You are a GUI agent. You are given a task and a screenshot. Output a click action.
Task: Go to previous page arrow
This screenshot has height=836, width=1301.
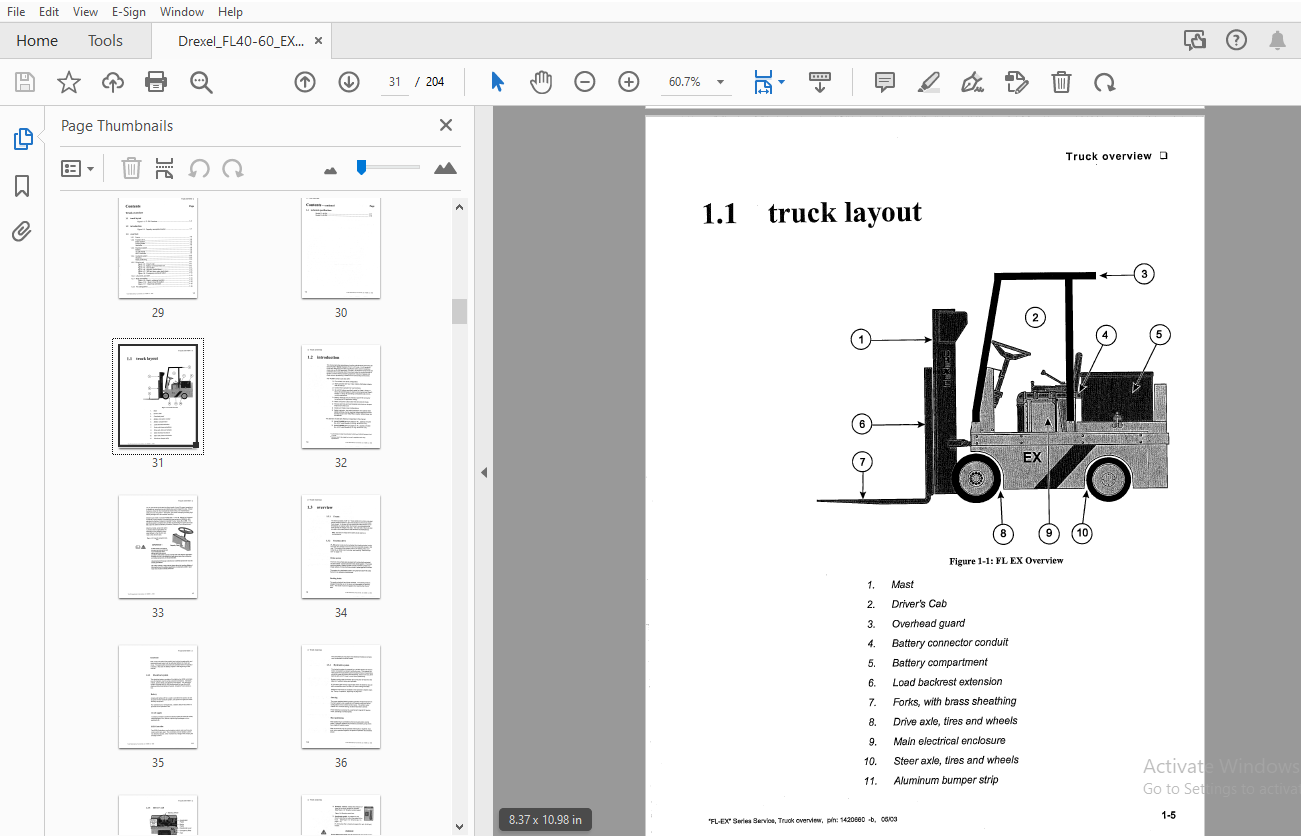pos(305,82)
